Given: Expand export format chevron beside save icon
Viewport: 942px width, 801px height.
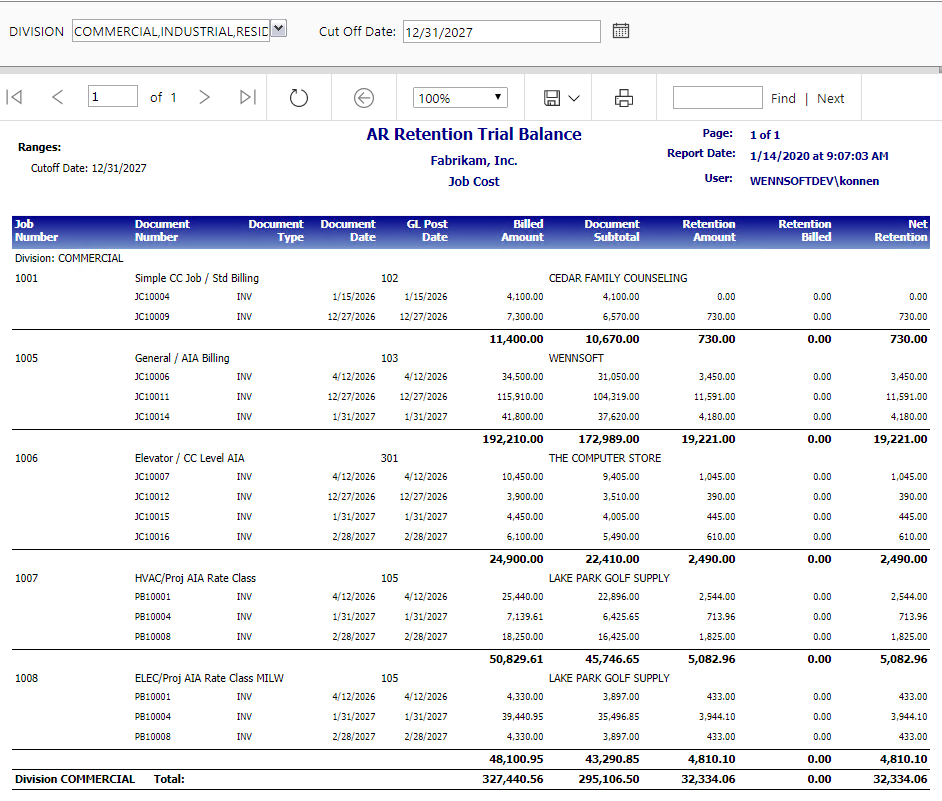Looking at the screenshot, I should pyautogui.click(x=574, y=98).
